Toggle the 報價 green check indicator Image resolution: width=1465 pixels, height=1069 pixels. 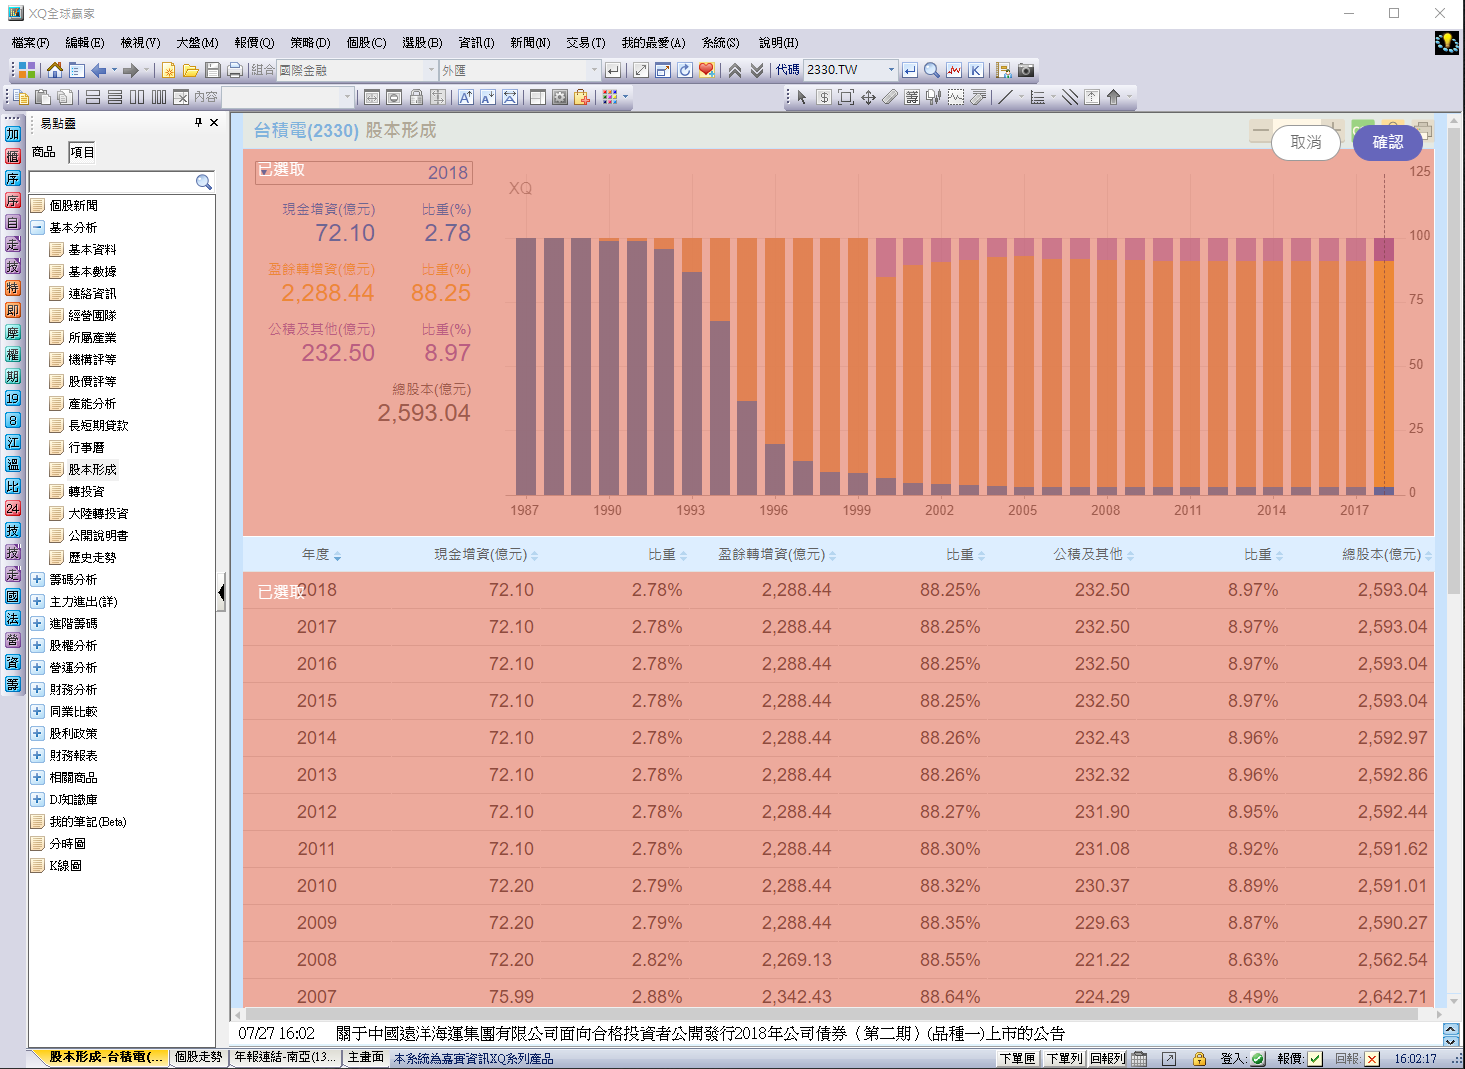click(1315, 1058)
